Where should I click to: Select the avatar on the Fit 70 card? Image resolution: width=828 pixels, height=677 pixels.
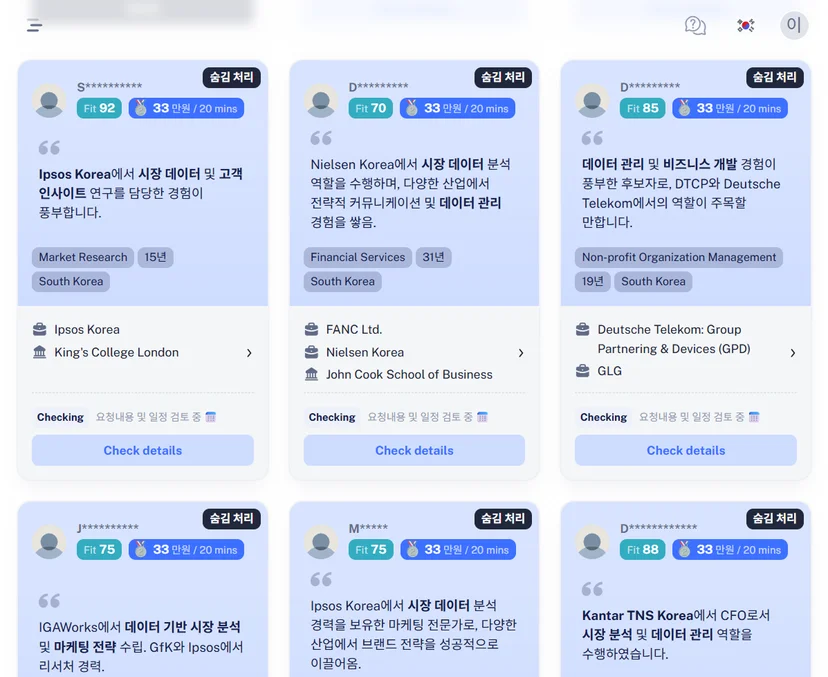tap(321, 100)
